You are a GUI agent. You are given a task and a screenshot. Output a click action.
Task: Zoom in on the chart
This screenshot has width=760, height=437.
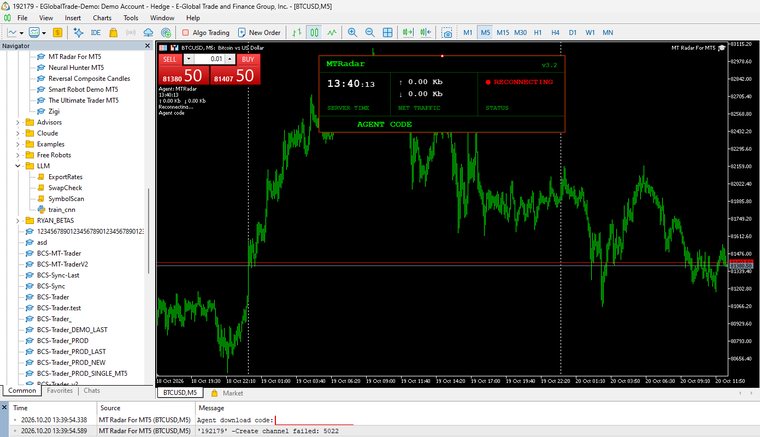click(x=352, y=32)
